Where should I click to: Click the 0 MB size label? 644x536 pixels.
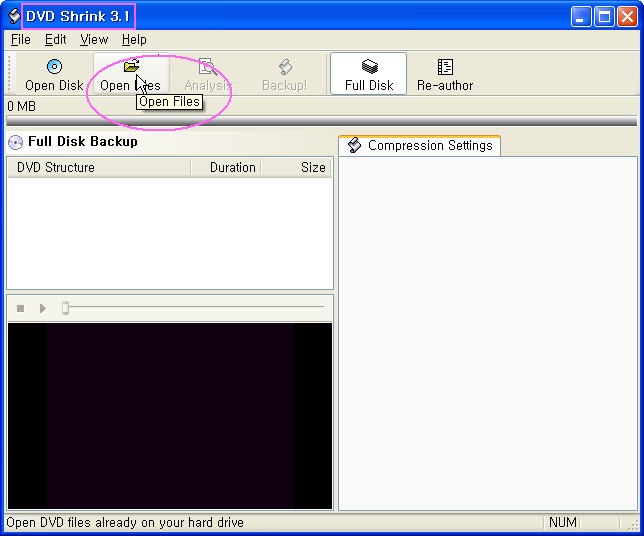pos(21,106)
